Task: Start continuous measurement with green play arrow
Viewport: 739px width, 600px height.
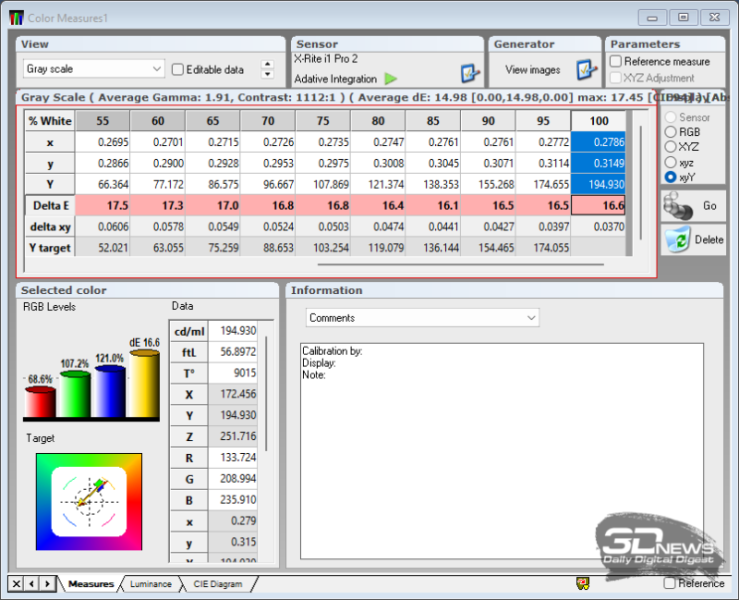Action: pyautogui.click(x=391, y=78)
